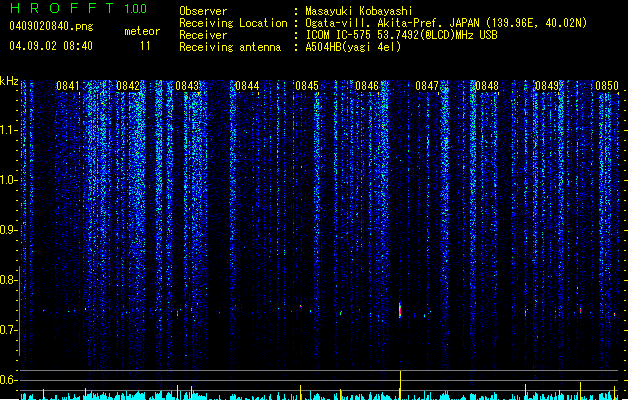
Task: Click the 0842 time marker
Action: tap(128, 86)
